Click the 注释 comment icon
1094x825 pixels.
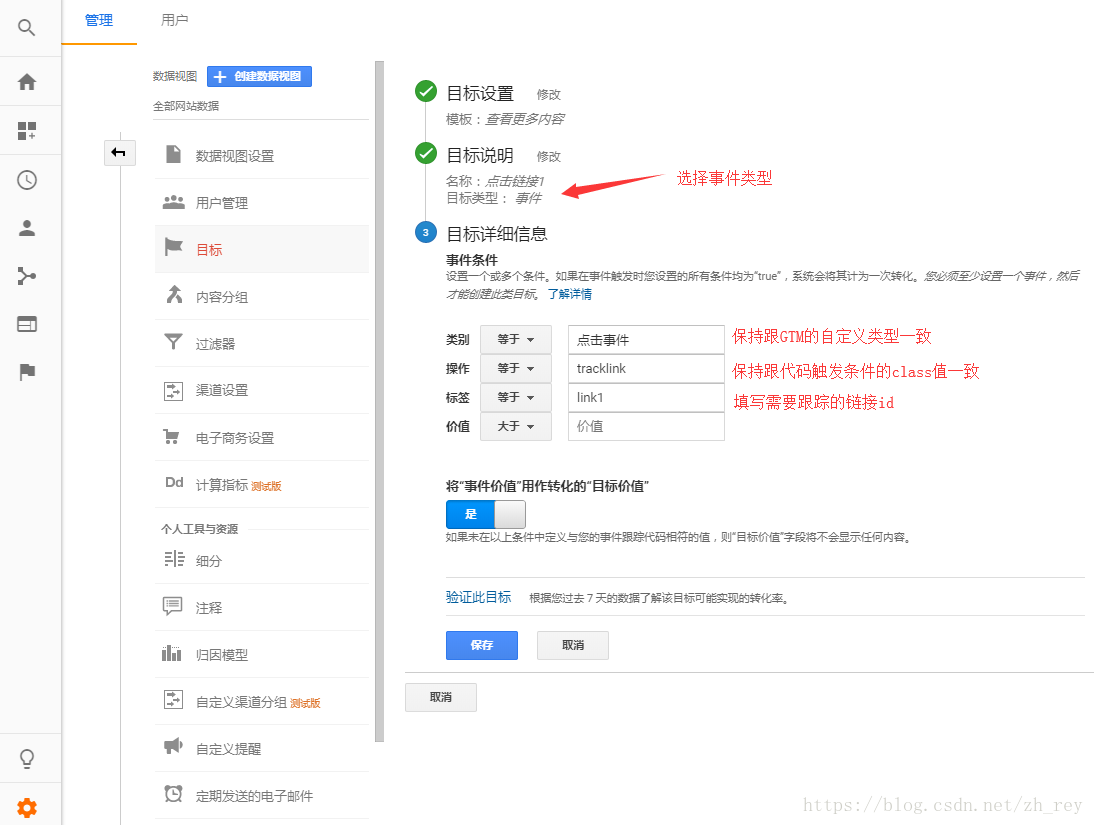click(172, 606)
